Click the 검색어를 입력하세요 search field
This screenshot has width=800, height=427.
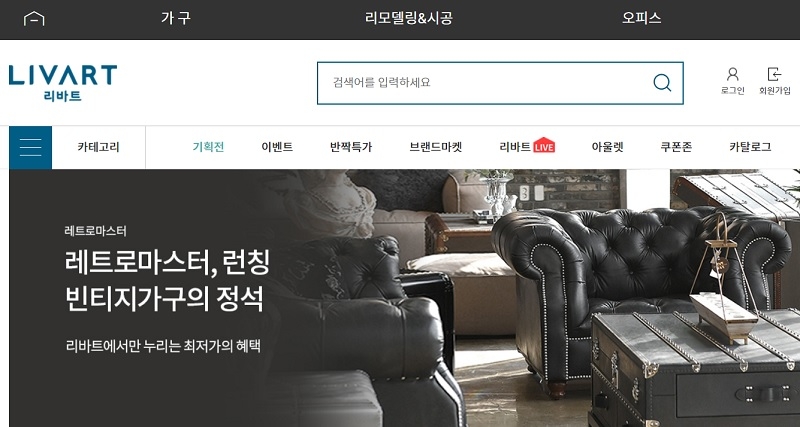482,83
